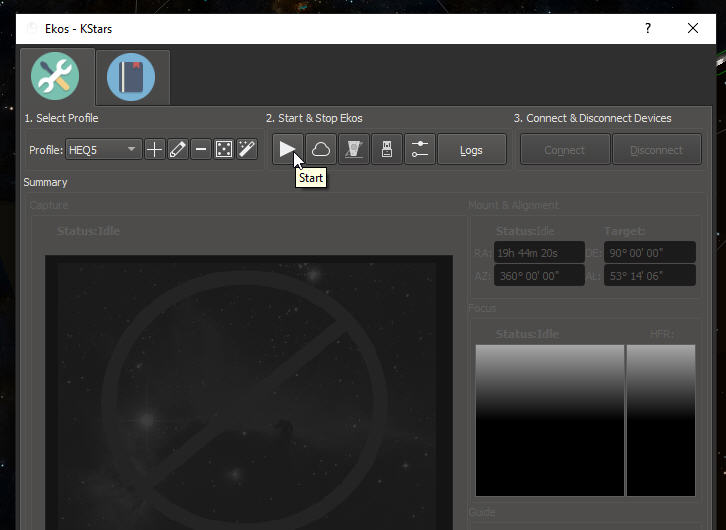Click the Connect devices button

(564, 150)
